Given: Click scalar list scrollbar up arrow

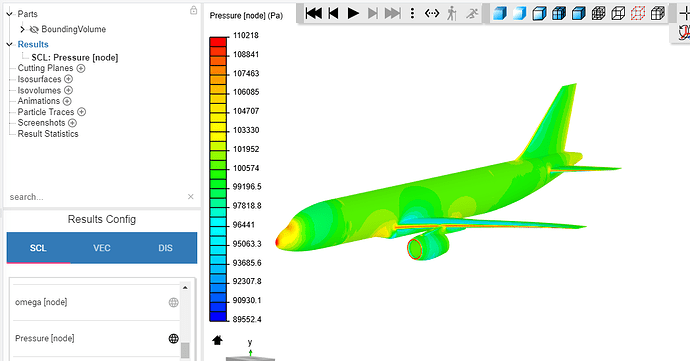Looking at the screenshot, I should point(185,287).
